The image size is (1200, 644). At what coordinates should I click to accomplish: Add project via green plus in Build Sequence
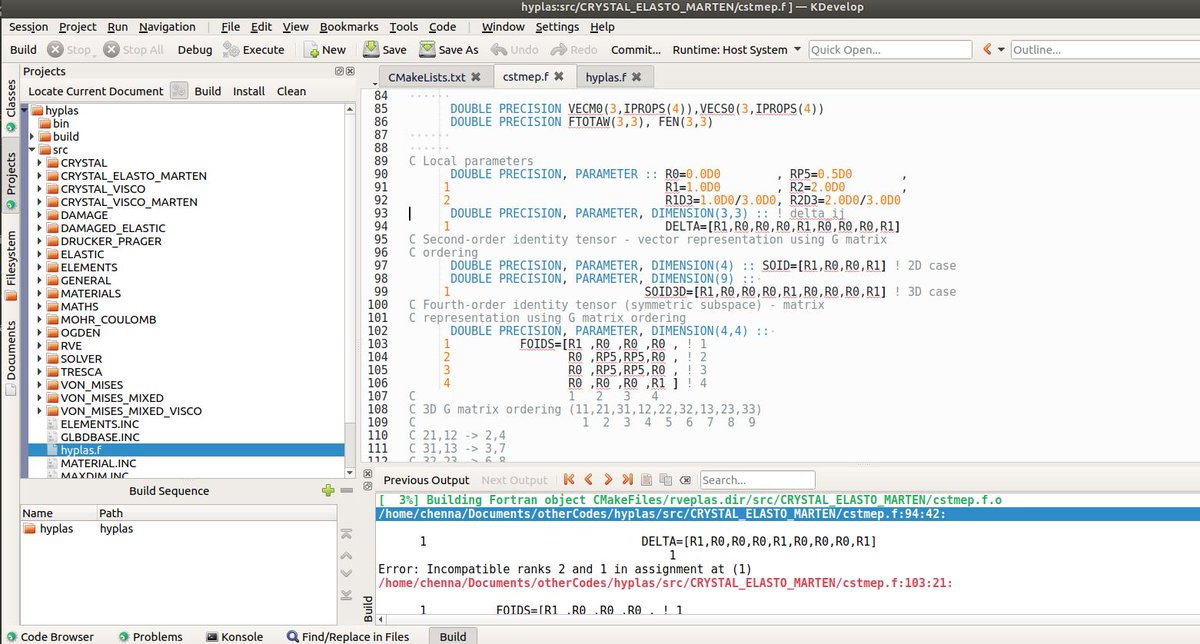coord(327,490)
